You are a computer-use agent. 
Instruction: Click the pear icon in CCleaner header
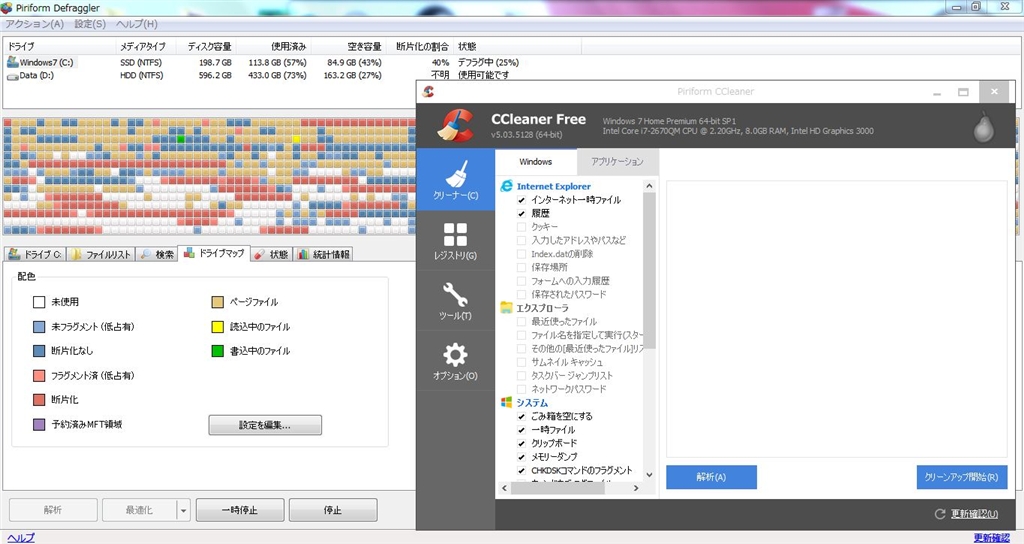984,126
